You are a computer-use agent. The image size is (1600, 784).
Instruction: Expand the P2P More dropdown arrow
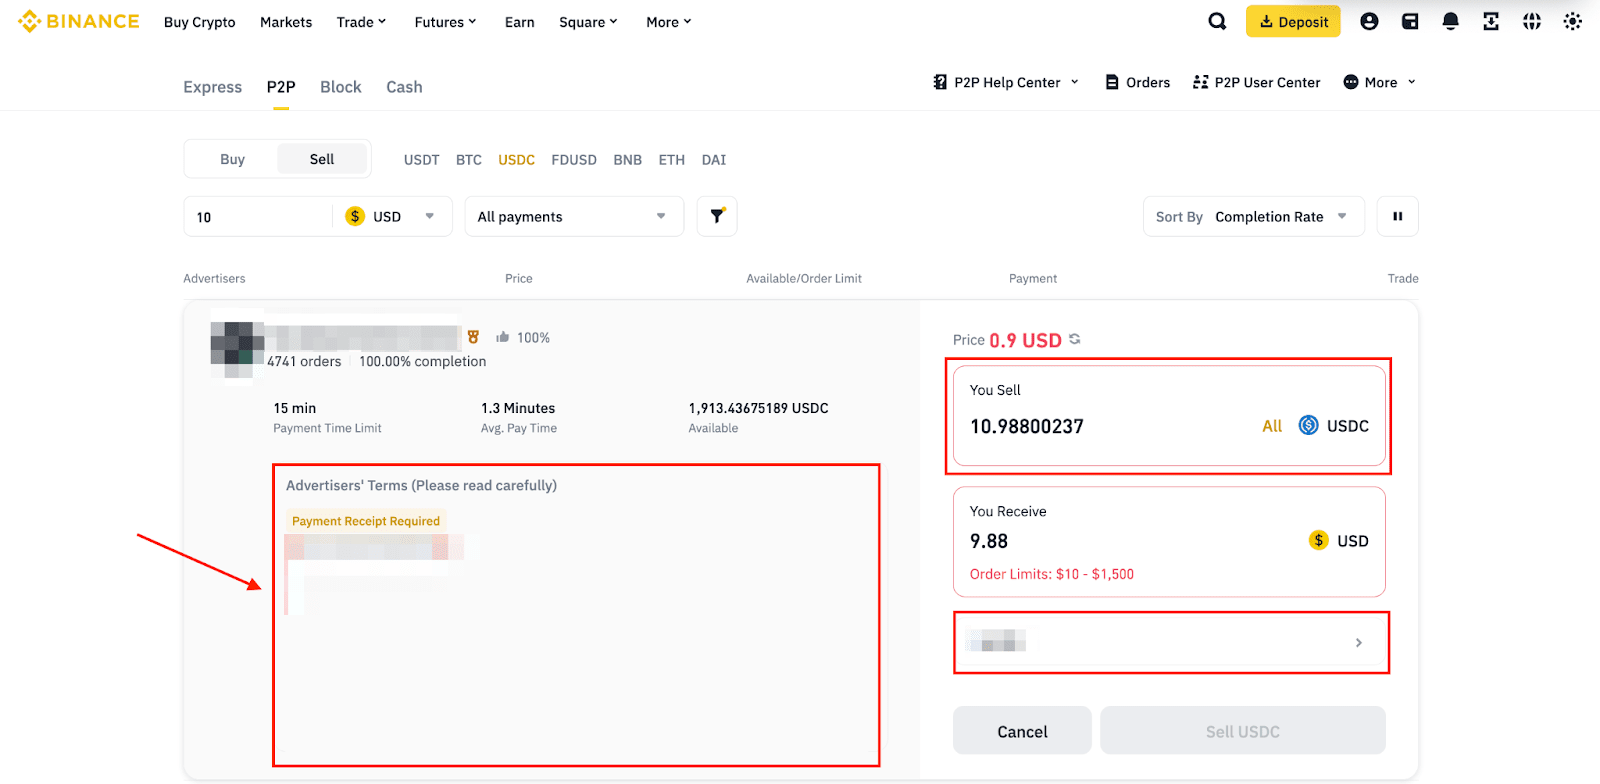coord(1412,82)
